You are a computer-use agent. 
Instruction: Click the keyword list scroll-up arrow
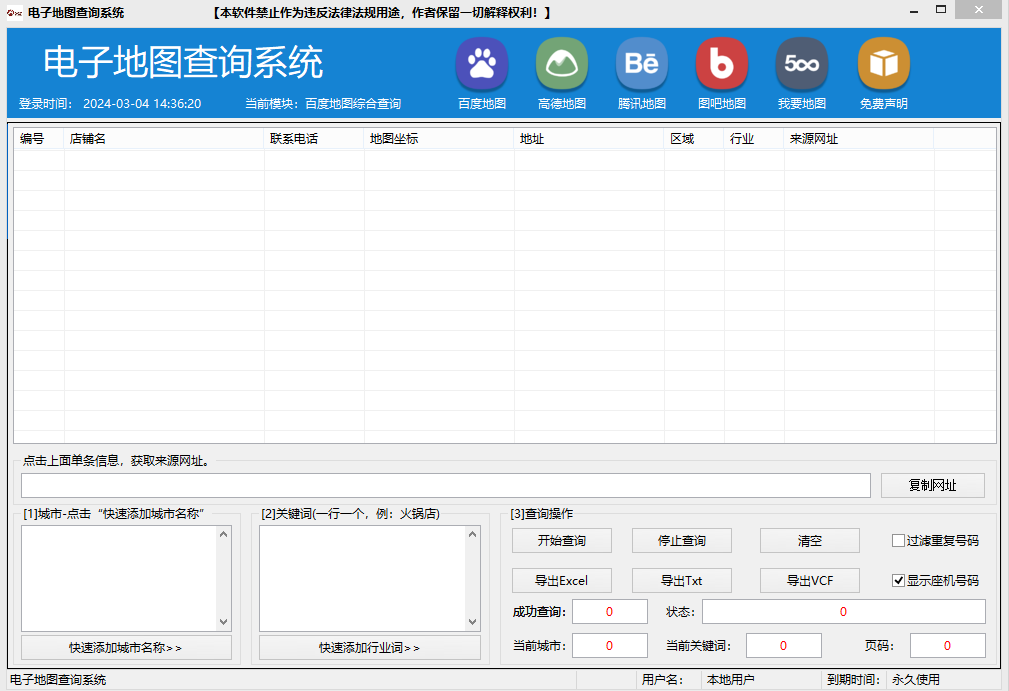[472, 534]
